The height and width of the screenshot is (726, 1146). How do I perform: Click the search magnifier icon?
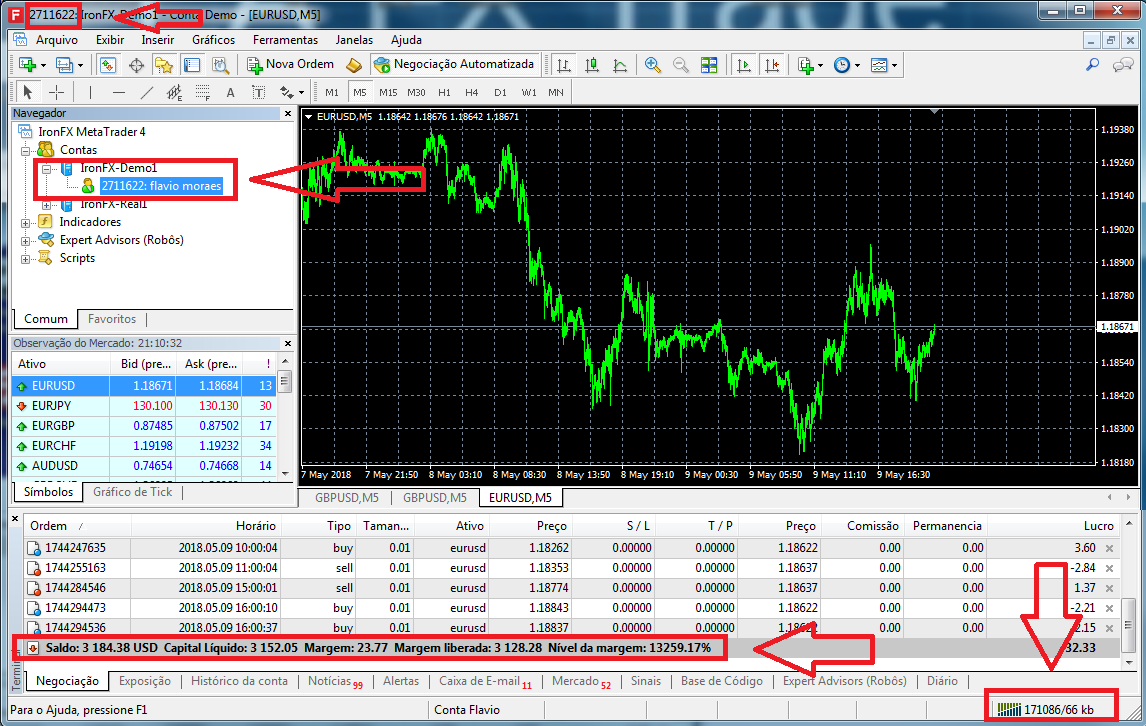point(1093,65)
